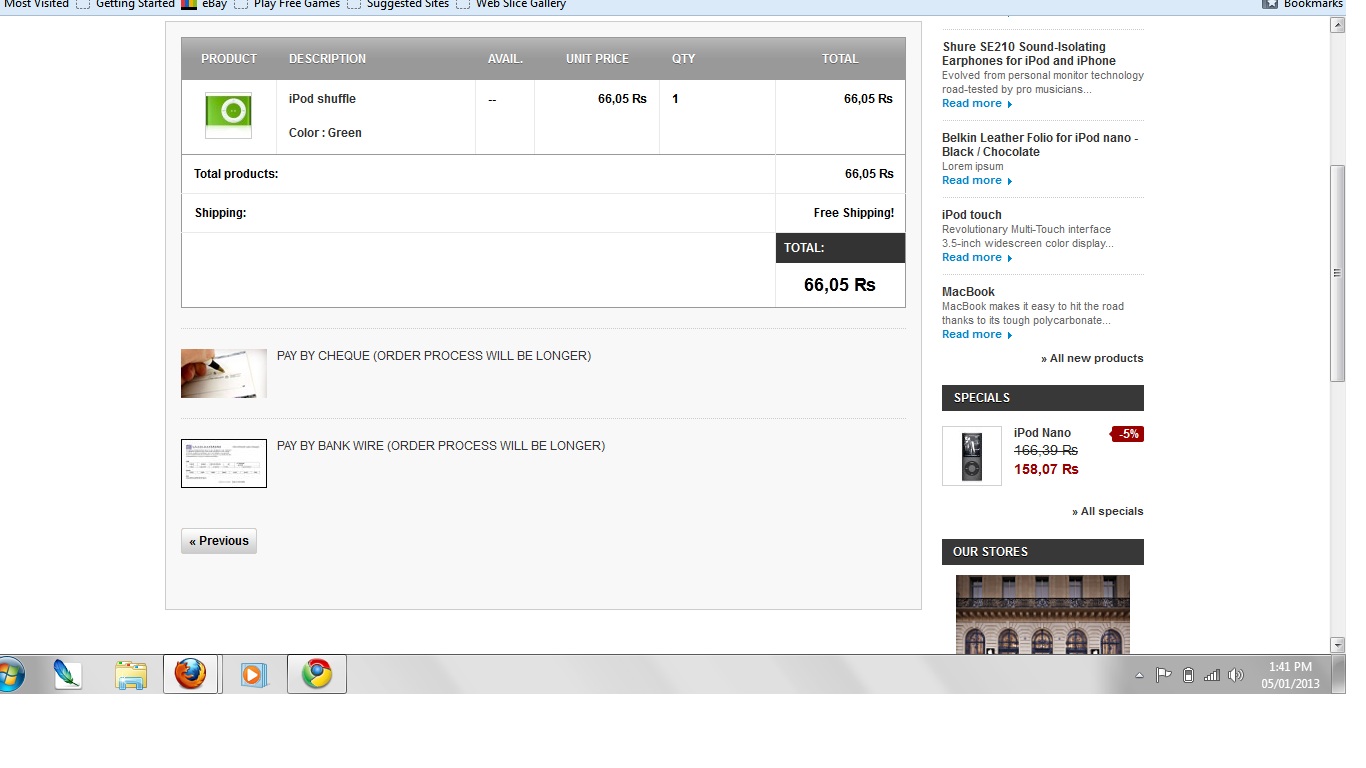Click the 'Total products:' label
1366x768 pixels.
tap(236, 174)
